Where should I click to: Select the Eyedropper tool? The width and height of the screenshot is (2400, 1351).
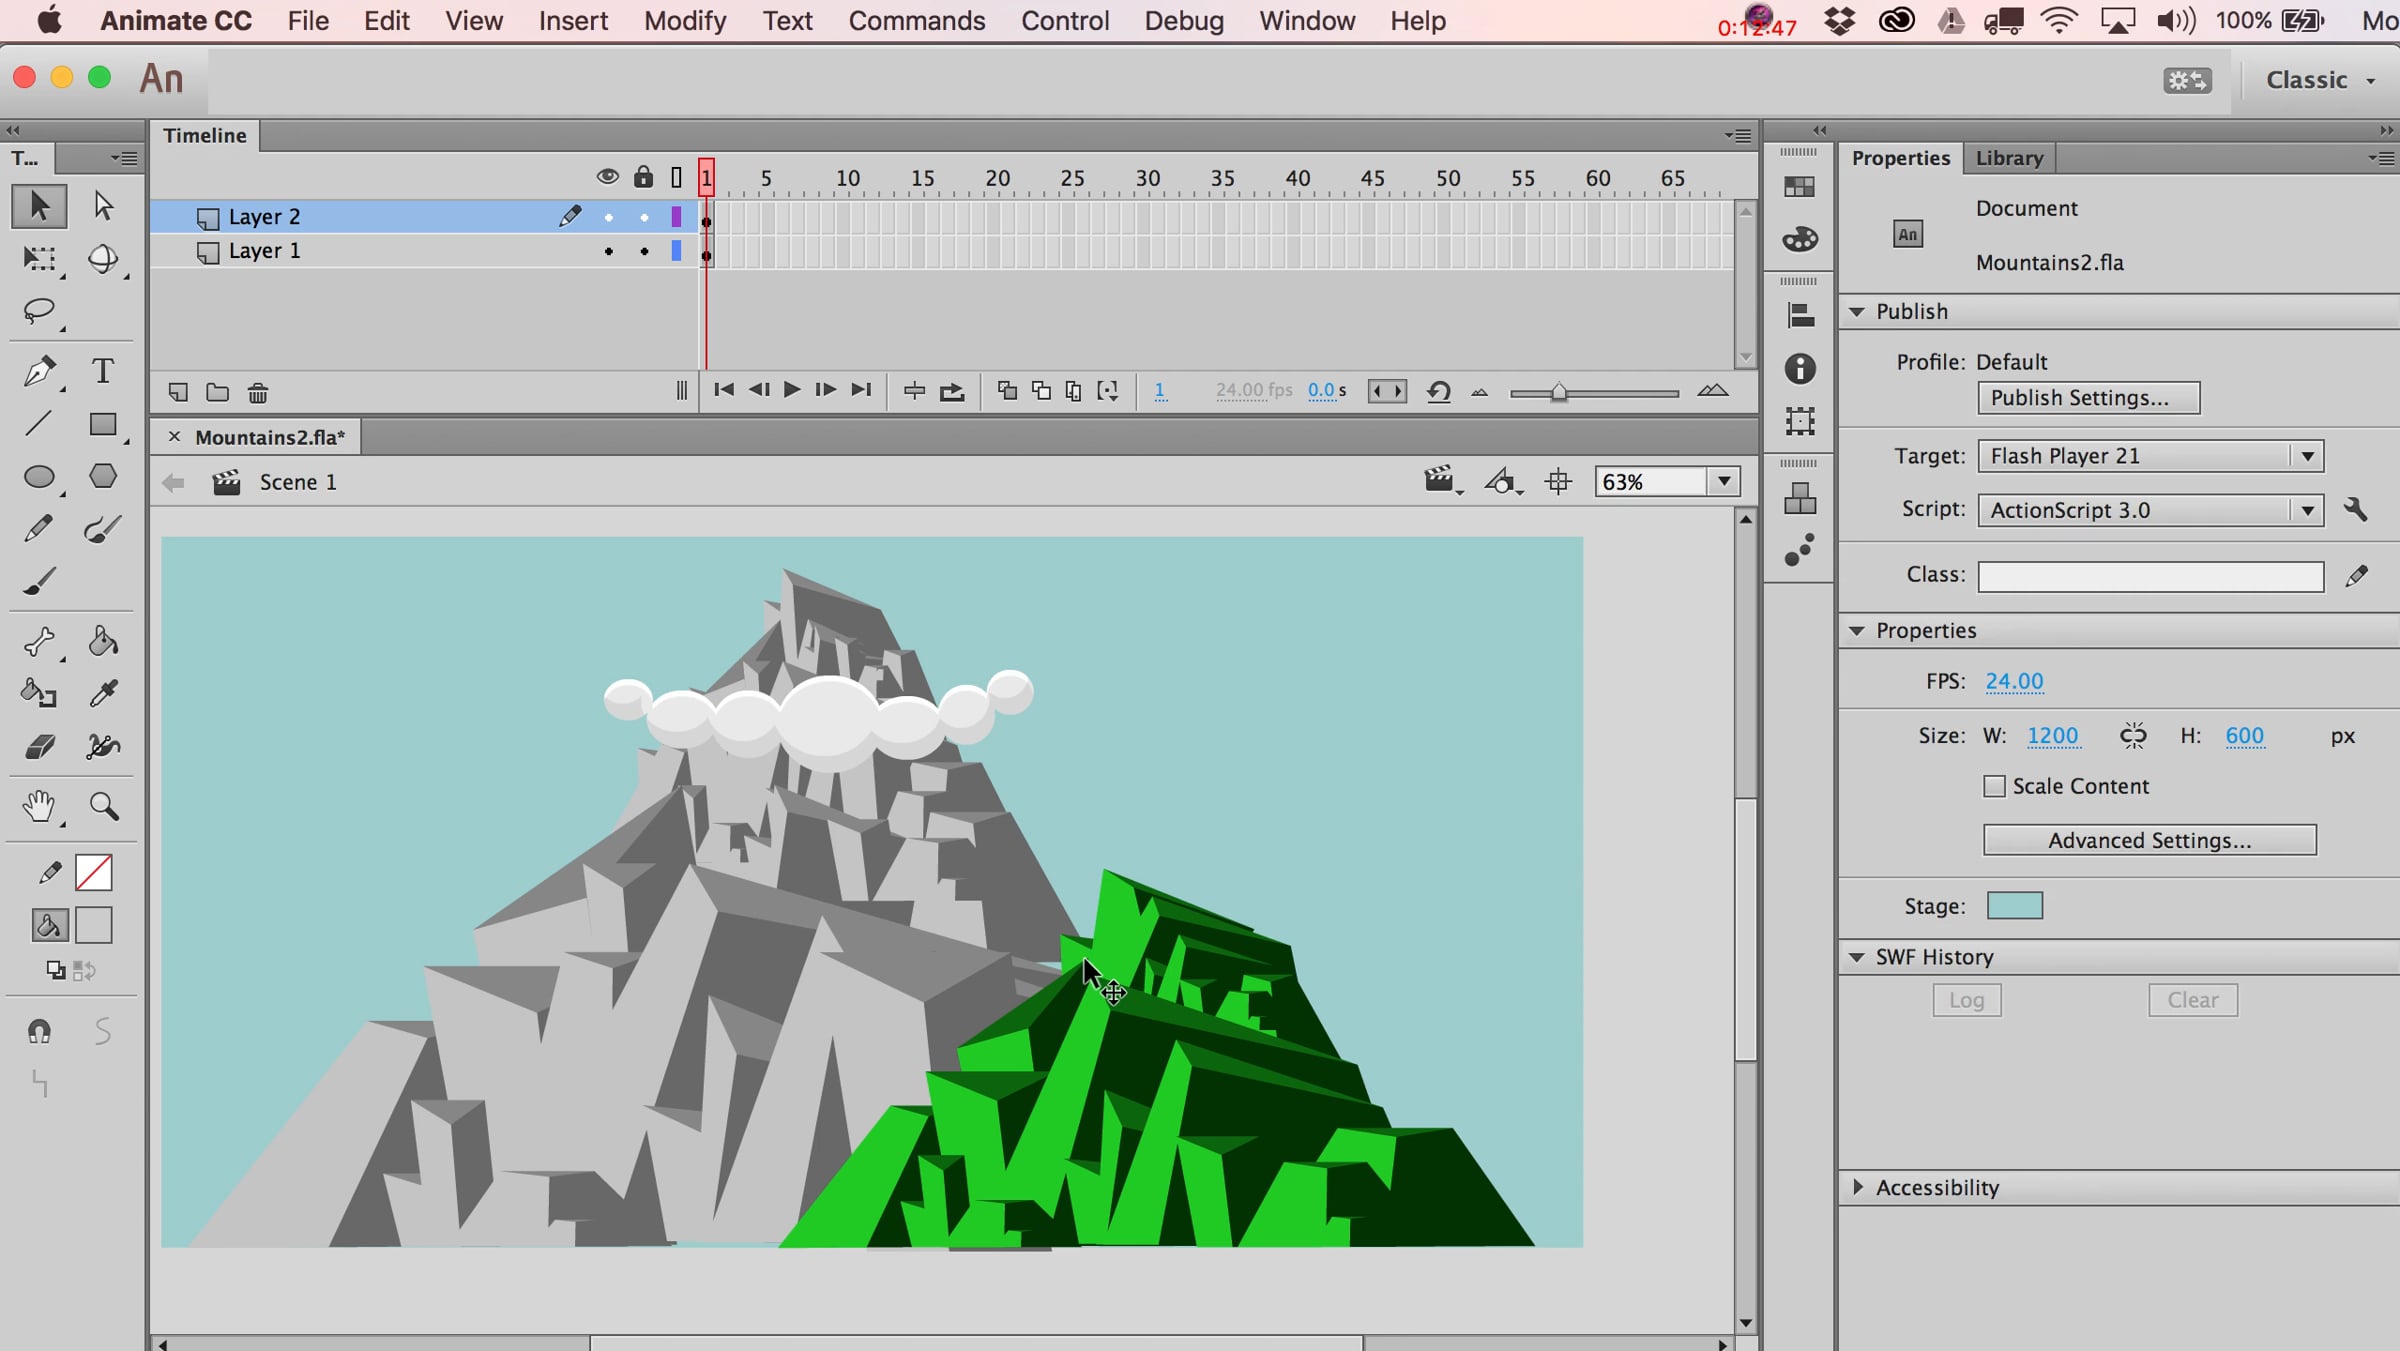pos(102,693)
